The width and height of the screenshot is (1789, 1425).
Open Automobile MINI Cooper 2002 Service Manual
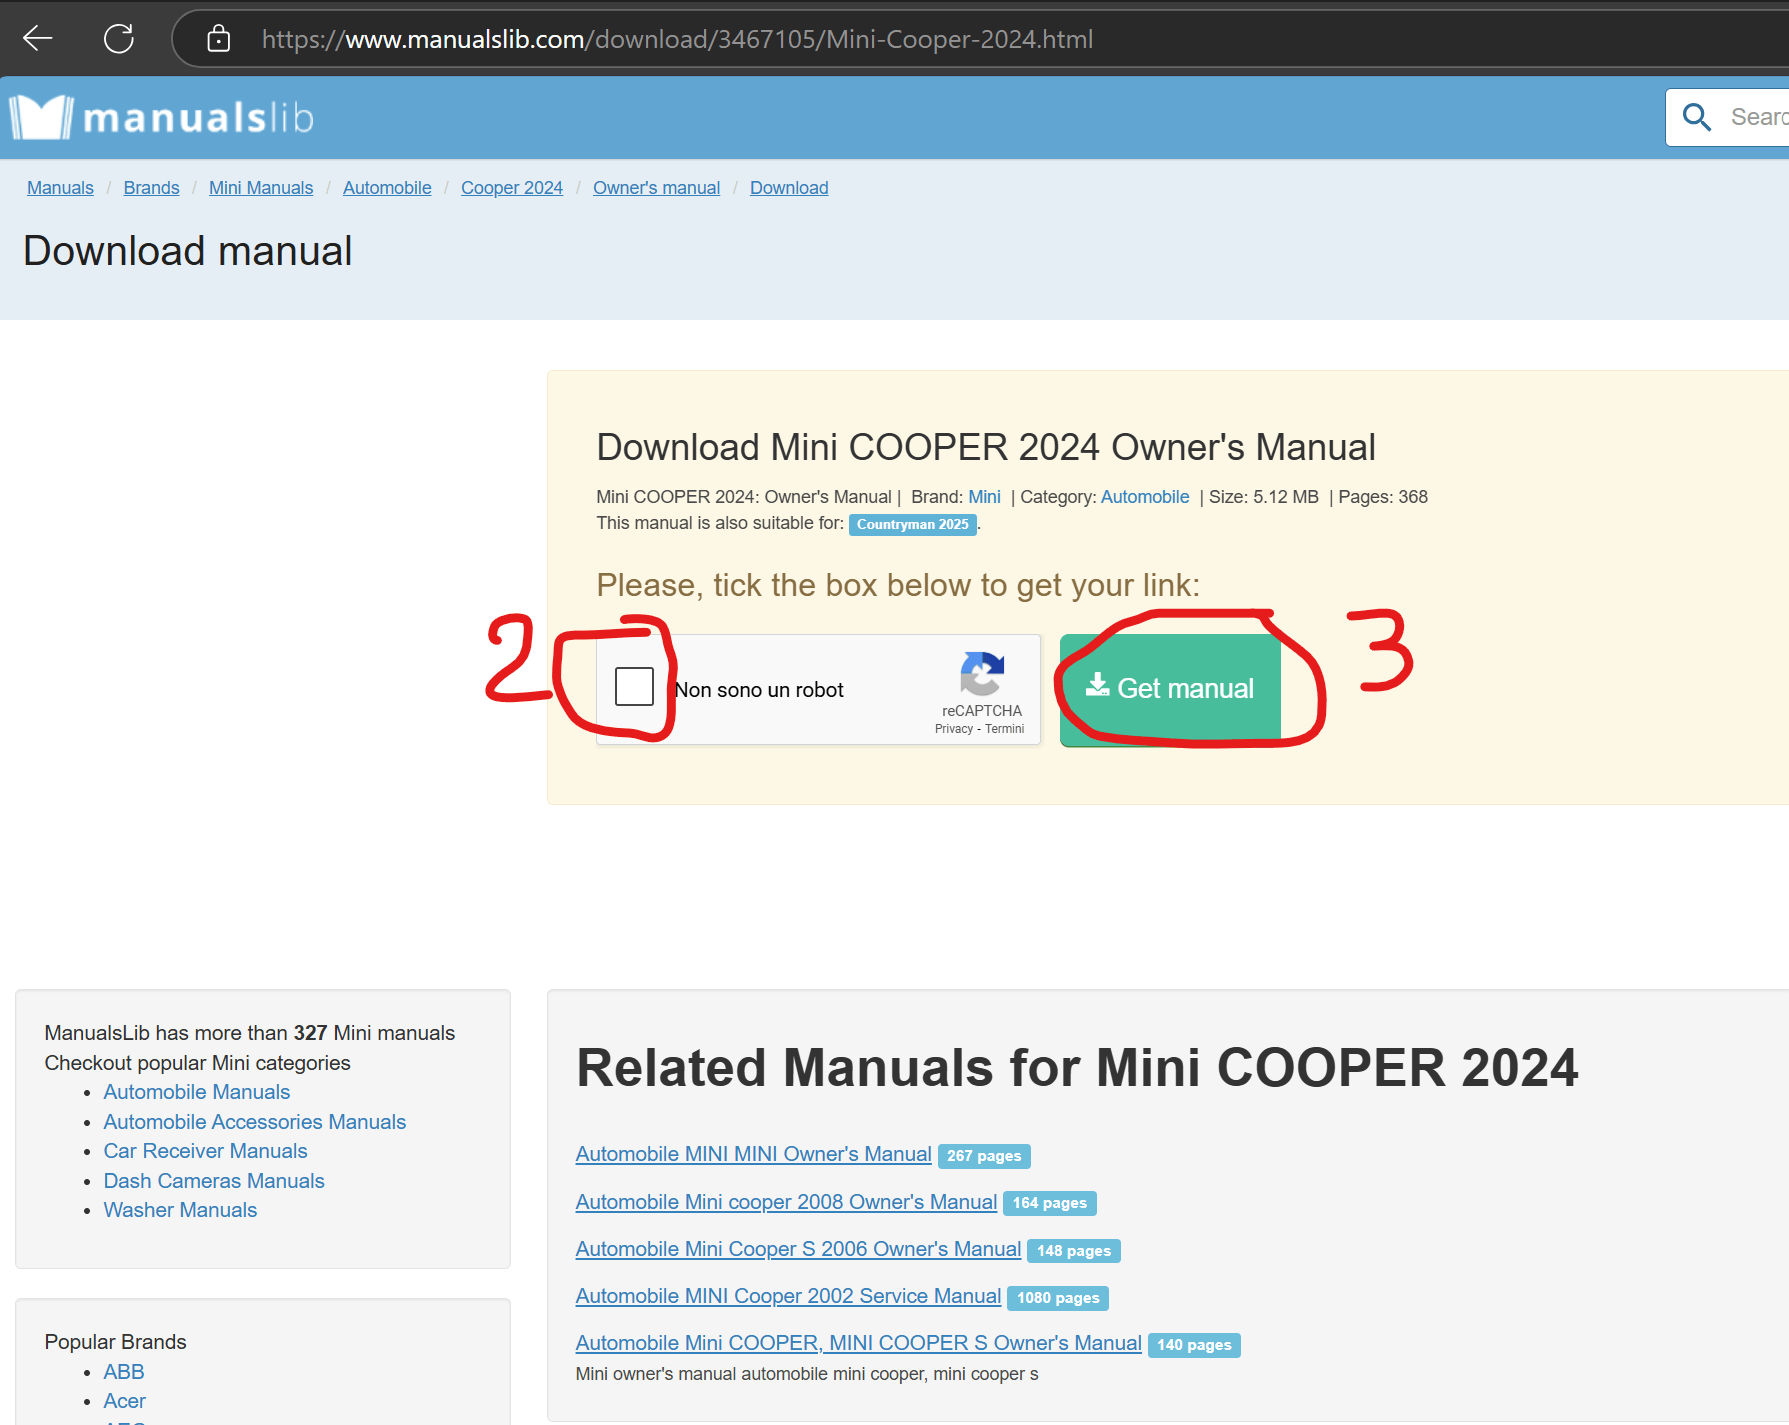[788, 1296]
